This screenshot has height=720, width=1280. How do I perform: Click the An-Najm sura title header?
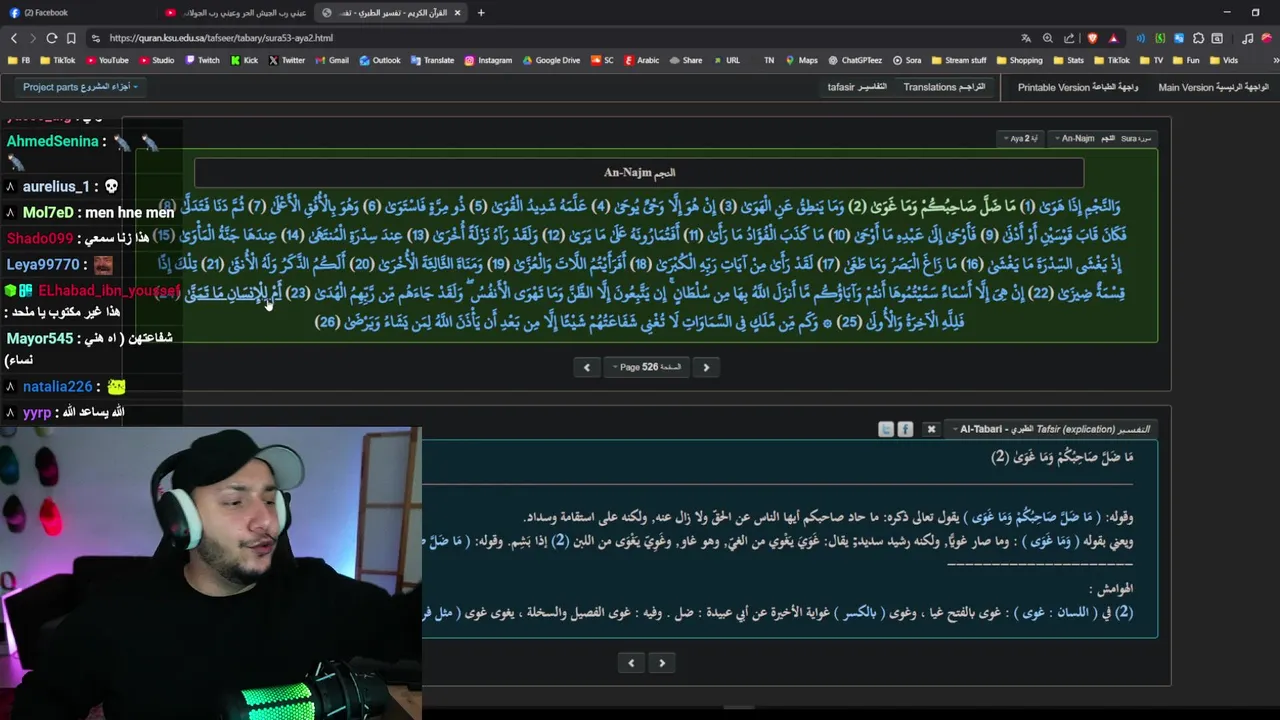point(639,173)
